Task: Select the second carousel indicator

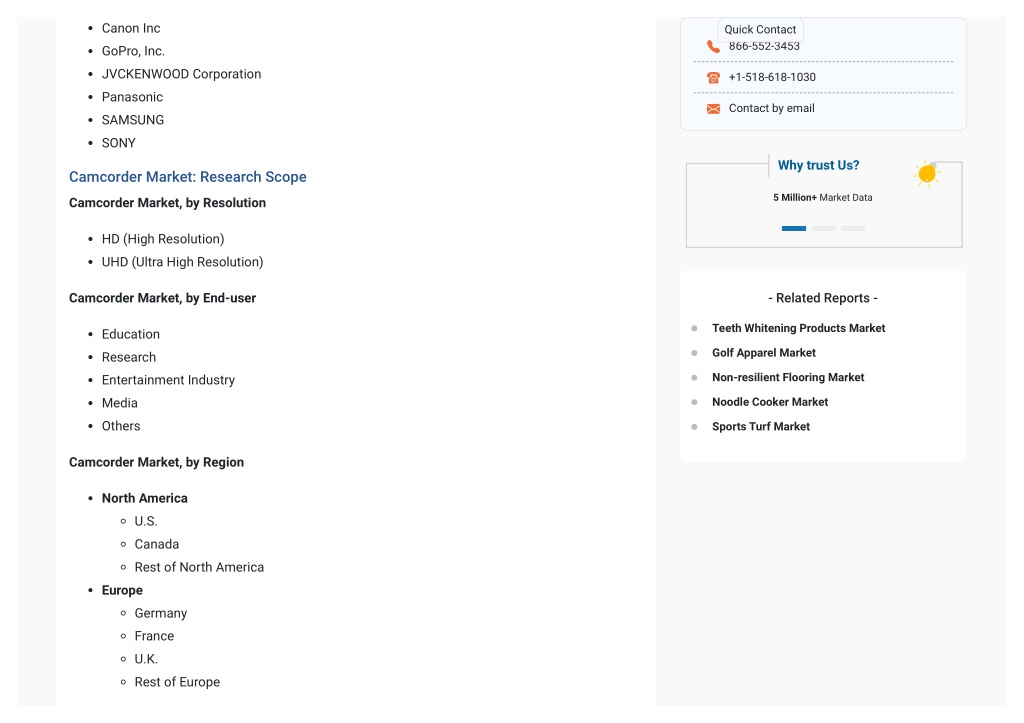Action: [x=823, y=229]
